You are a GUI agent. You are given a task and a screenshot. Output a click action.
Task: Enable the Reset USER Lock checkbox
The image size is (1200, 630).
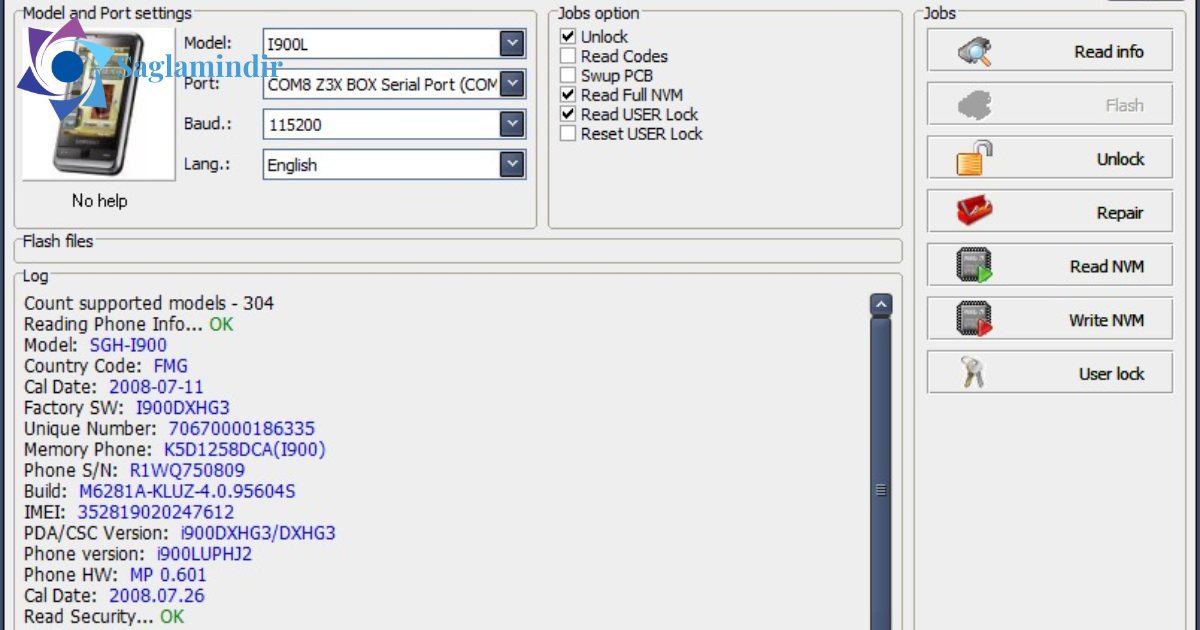pyautogui.click(x=568, y=133)
